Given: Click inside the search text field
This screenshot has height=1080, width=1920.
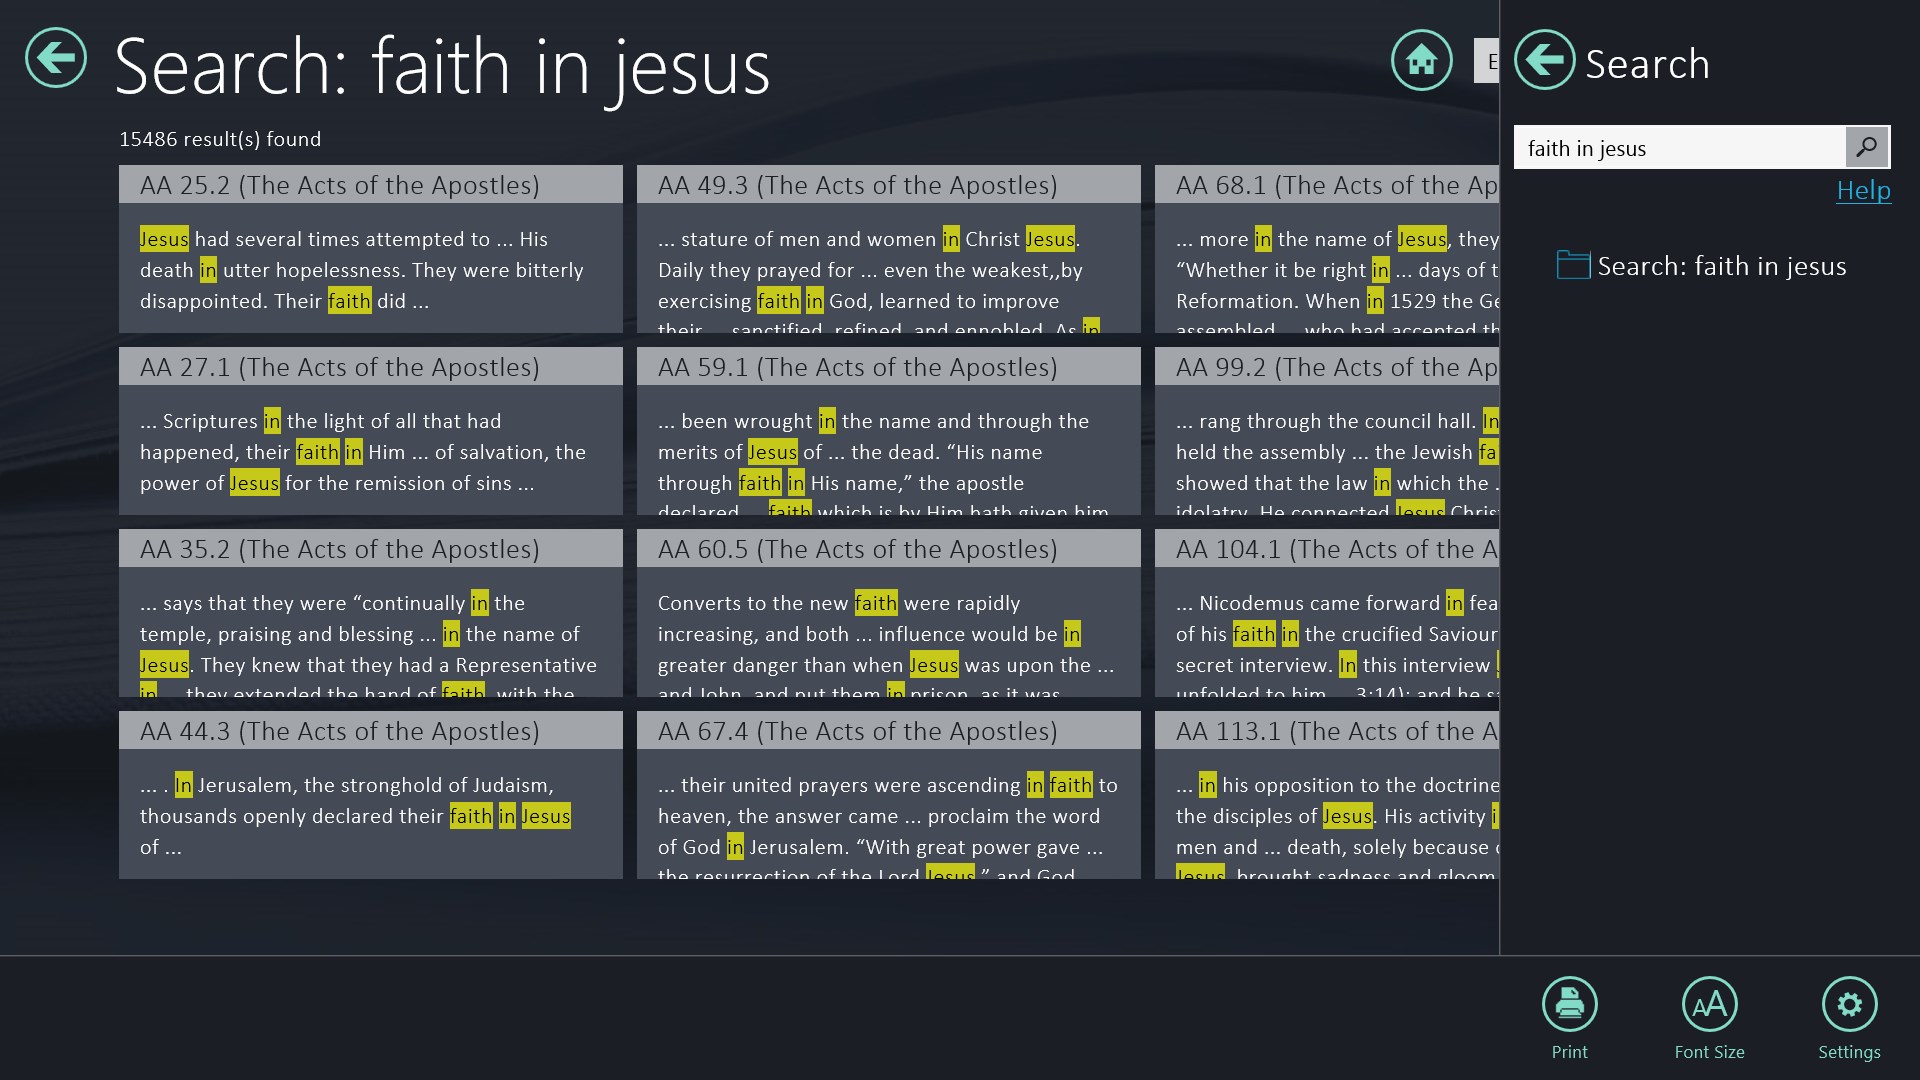Looking at the screenshot, I should (1680, 147).
